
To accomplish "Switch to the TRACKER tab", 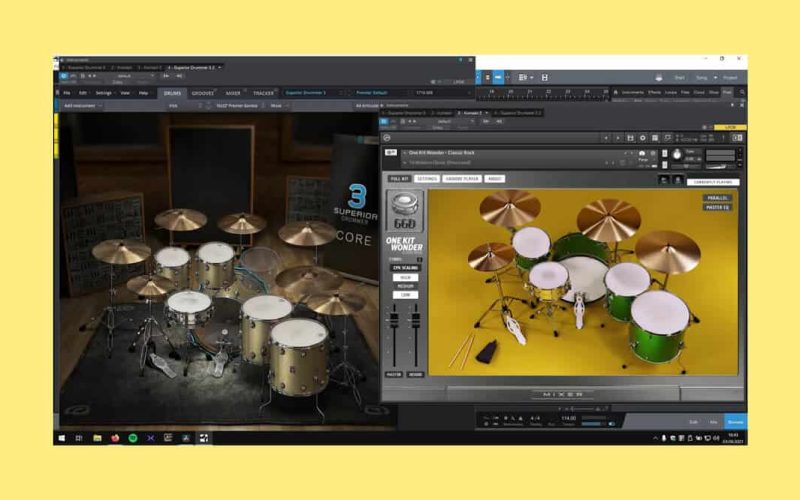I will [264, 93].
